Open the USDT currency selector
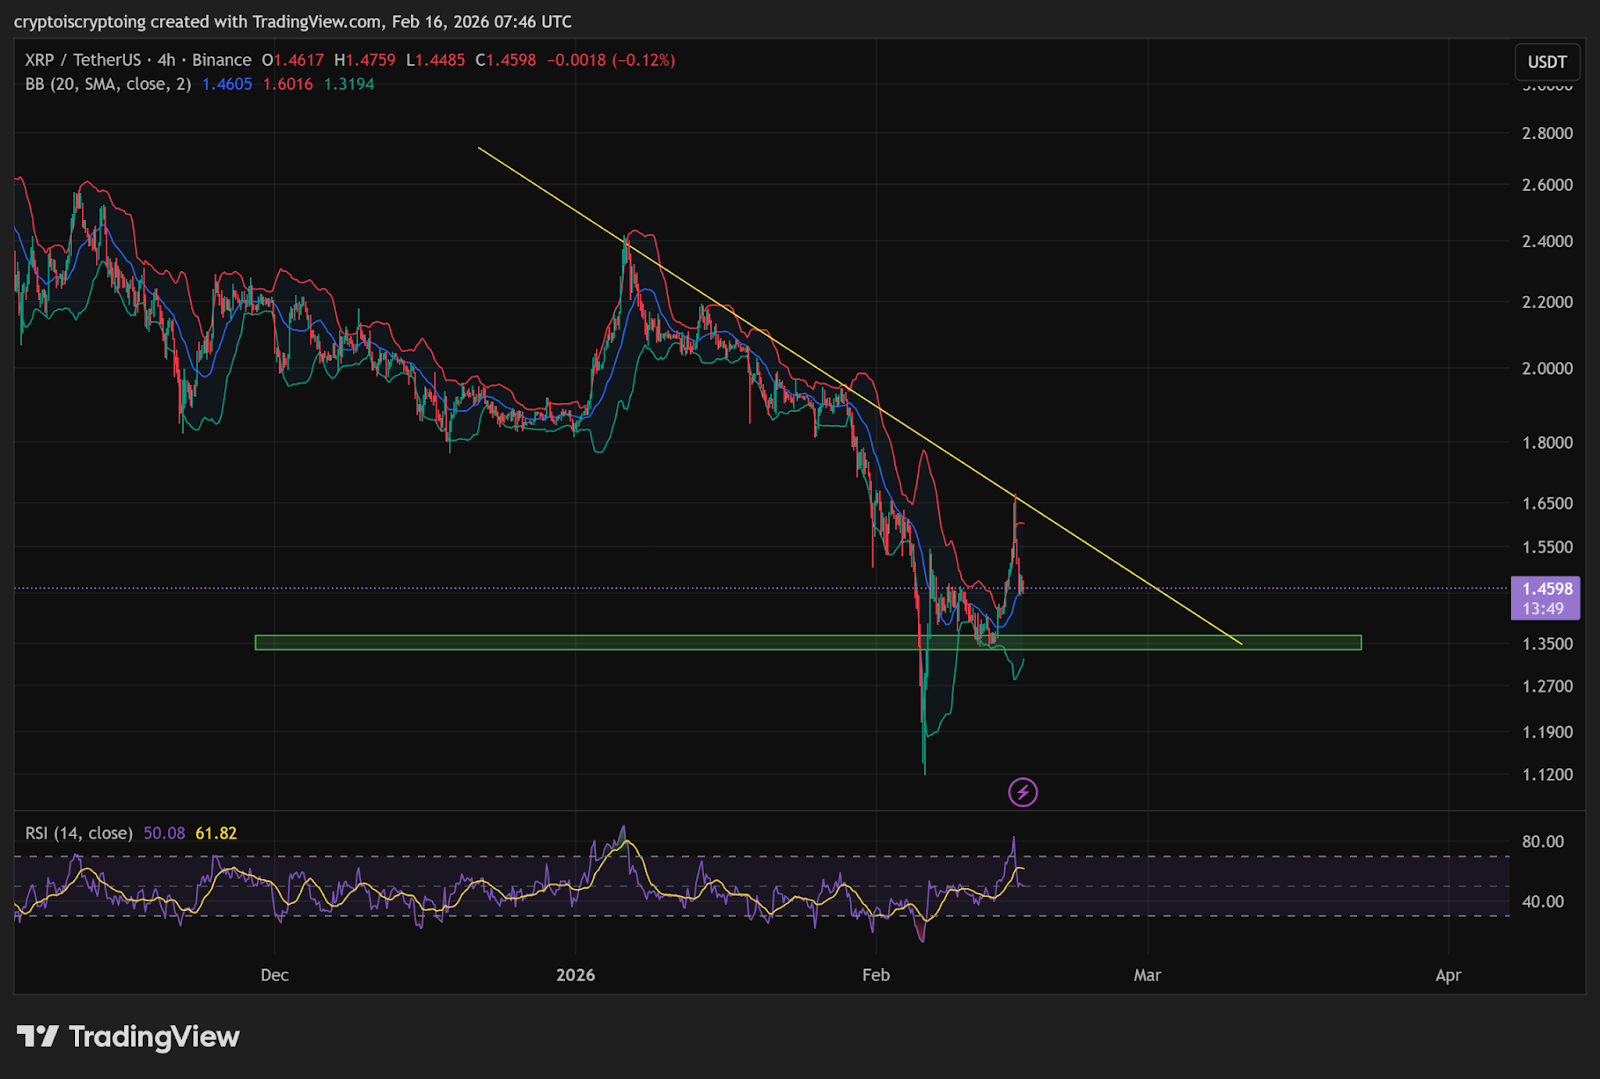 [x=1546, y=62]
